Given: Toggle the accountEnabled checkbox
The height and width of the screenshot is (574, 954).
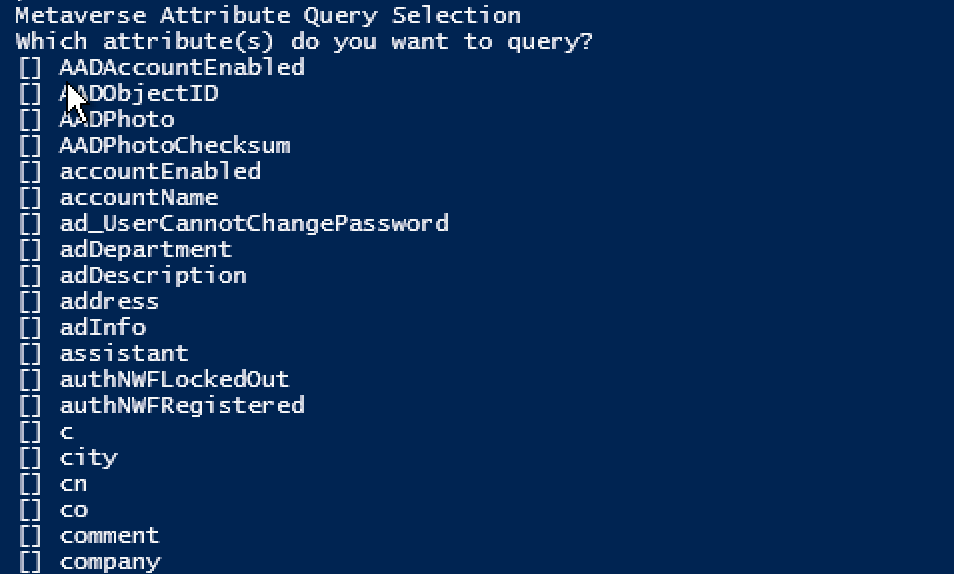Looking at the screenshot, I should point(30,172).
